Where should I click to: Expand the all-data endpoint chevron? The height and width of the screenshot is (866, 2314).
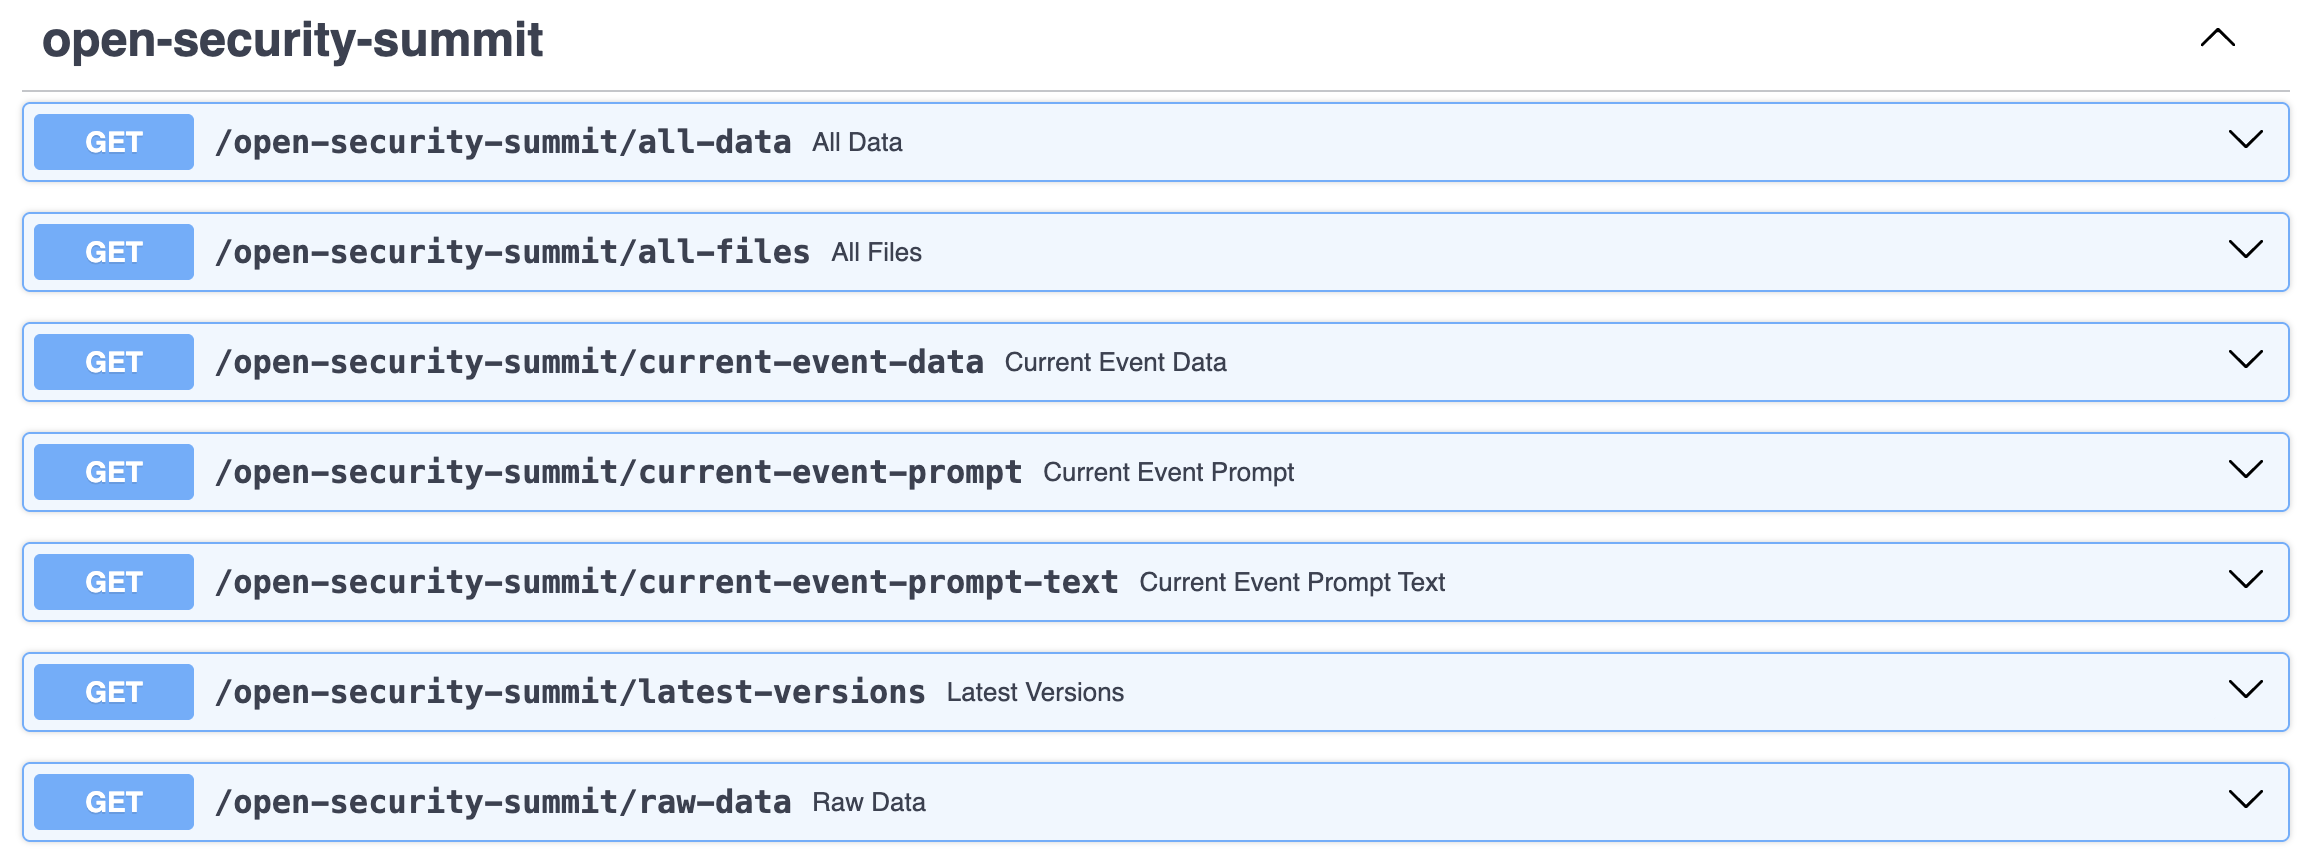point(2245,140)
